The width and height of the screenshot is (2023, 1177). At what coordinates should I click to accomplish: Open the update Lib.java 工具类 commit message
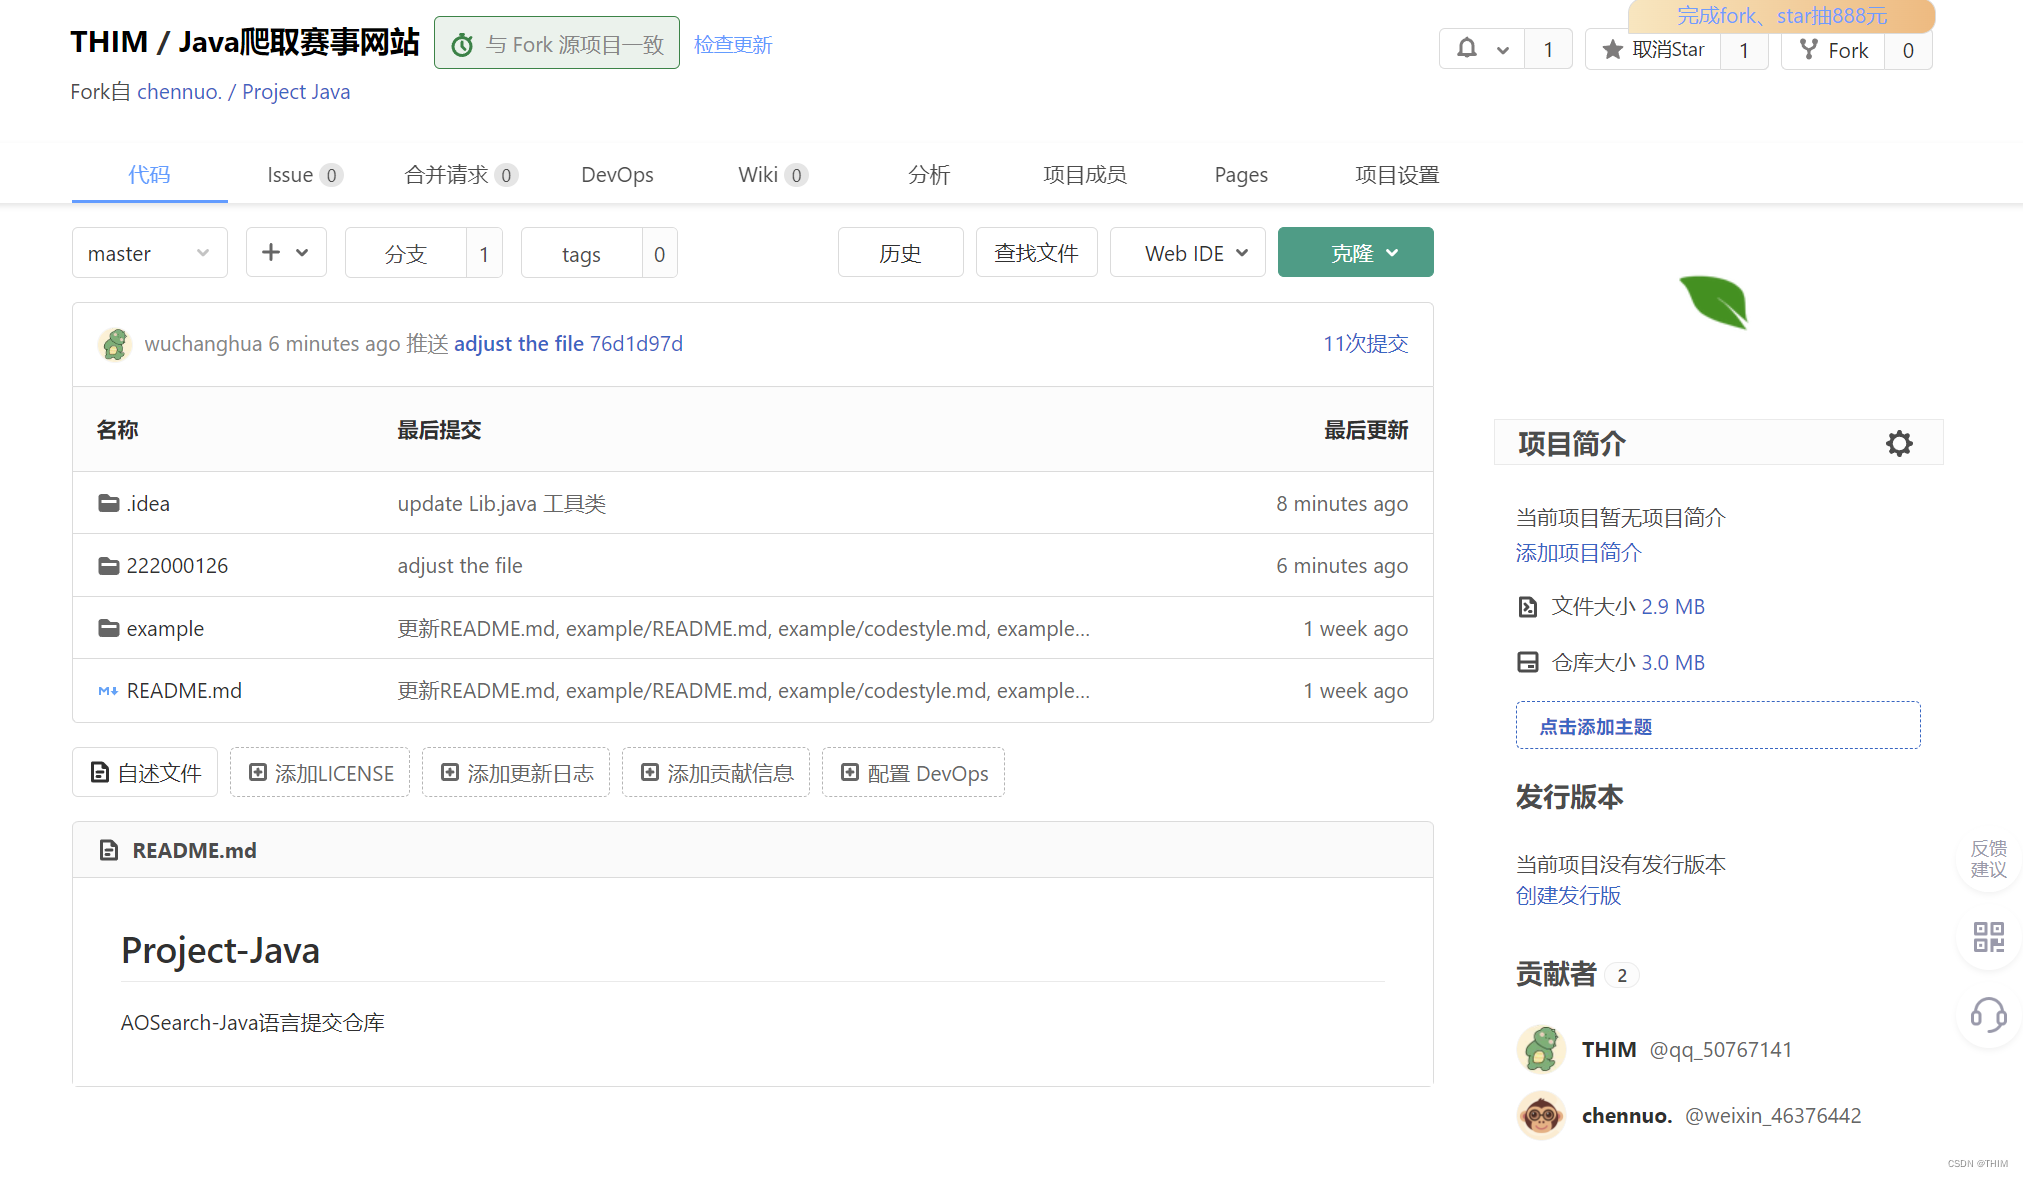(x=502, y=504)
